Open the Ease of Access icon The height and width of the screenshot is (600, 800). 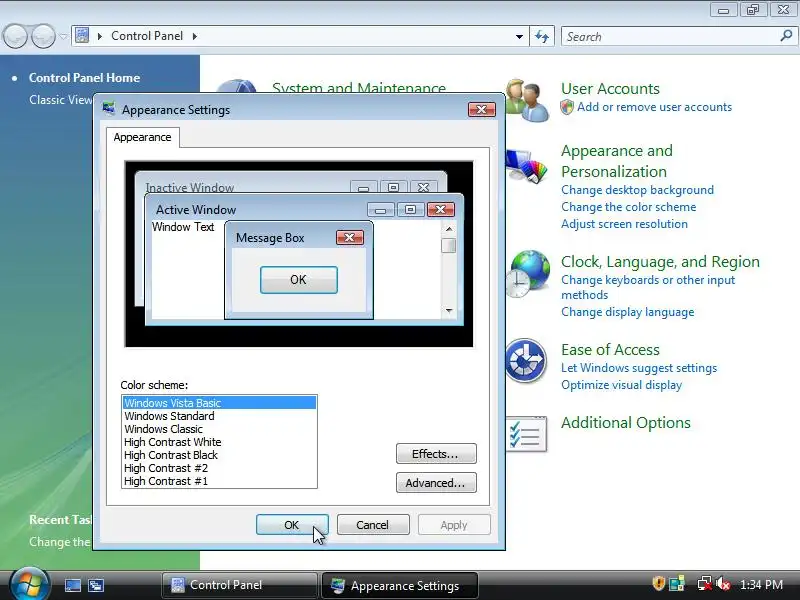[x=526, y=361]
